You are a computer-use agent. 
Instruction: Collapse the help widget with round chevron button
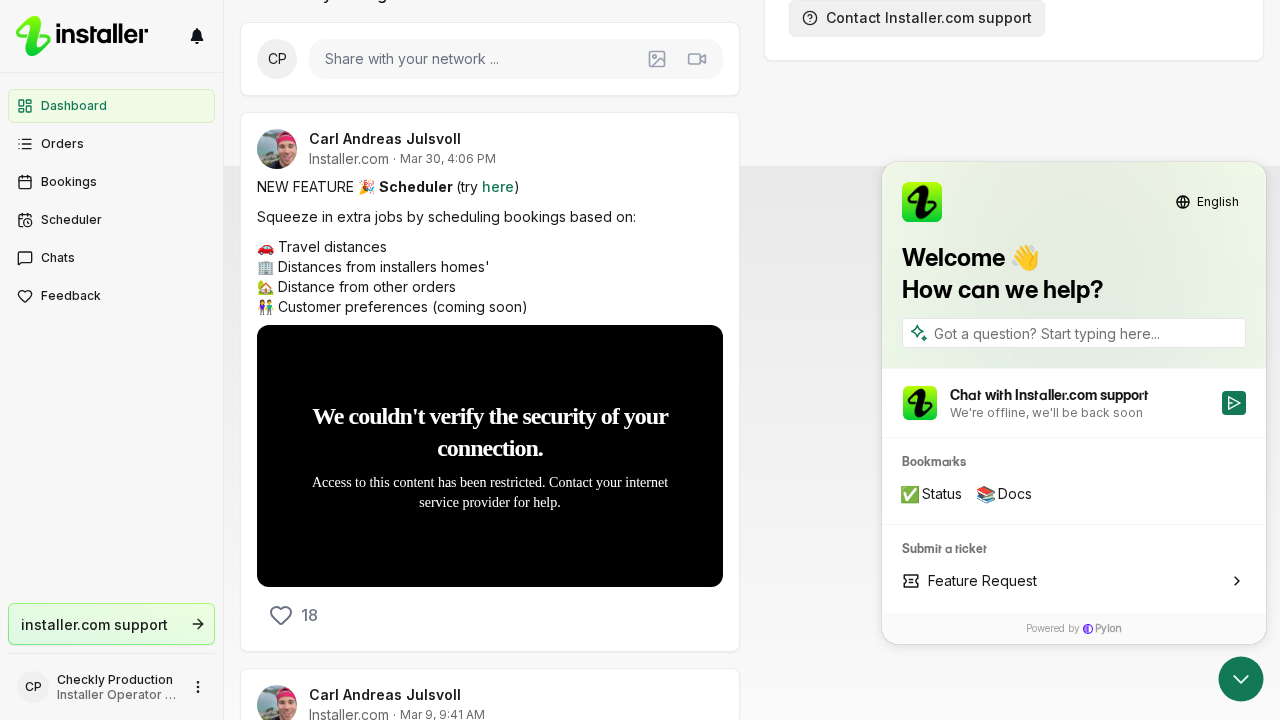1241,679
